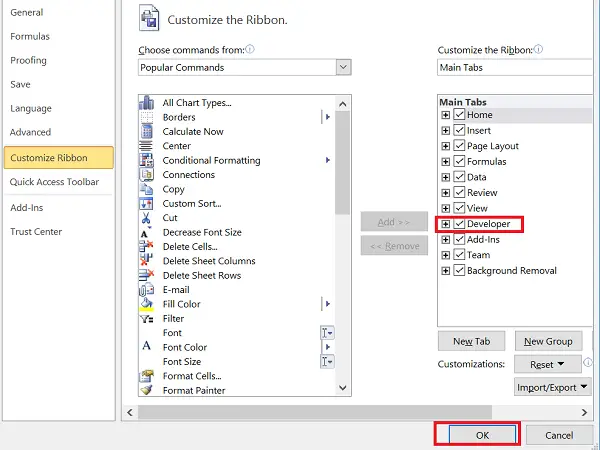Open the Reset customizations dropdown
This screenshot has width=600, height=450.
(x=548, y=364)
